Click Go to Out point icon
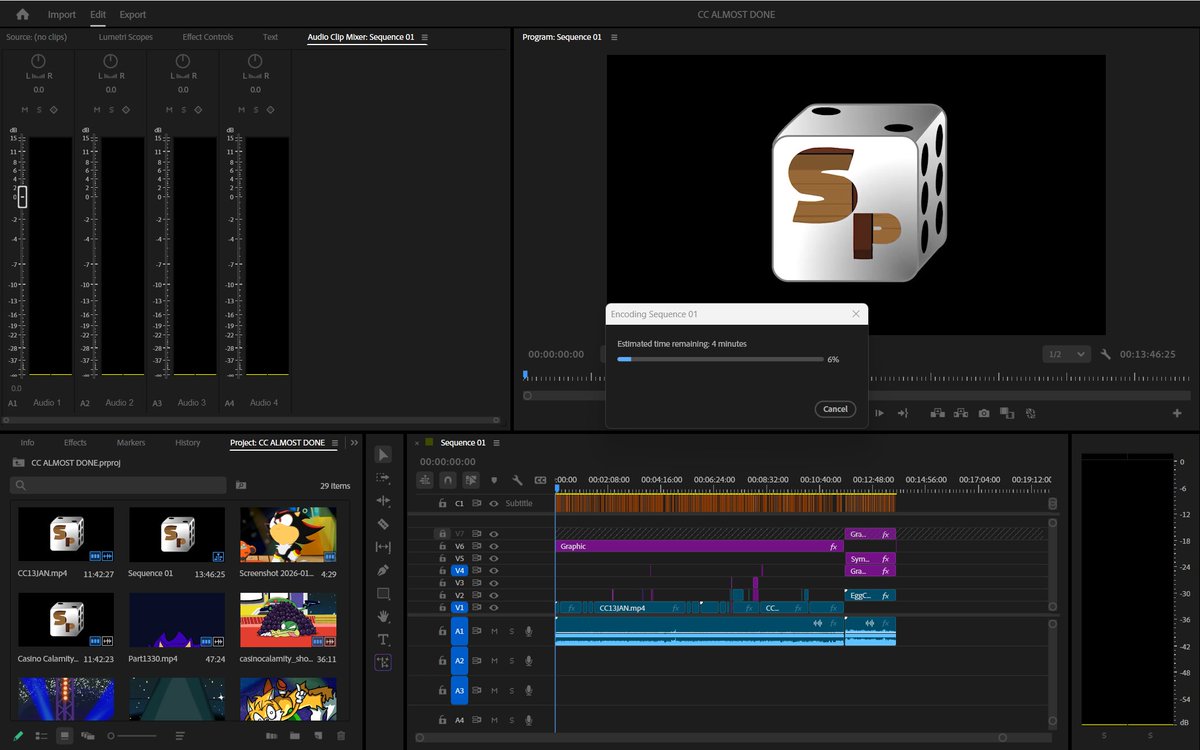Viewport: 1200px width, 750px height. coord(902,413)
